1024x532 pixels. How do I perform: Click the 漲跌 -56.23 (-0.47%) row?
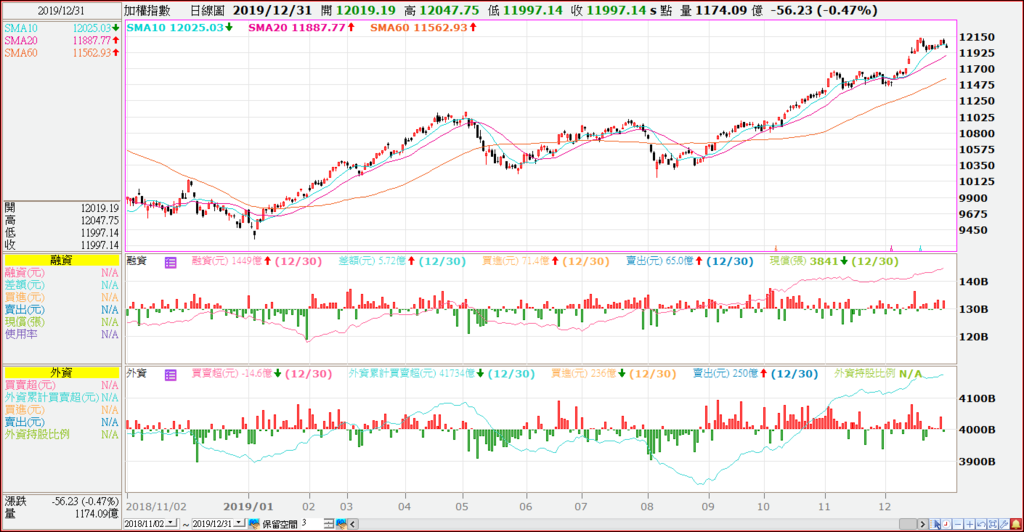pos(61,501)
